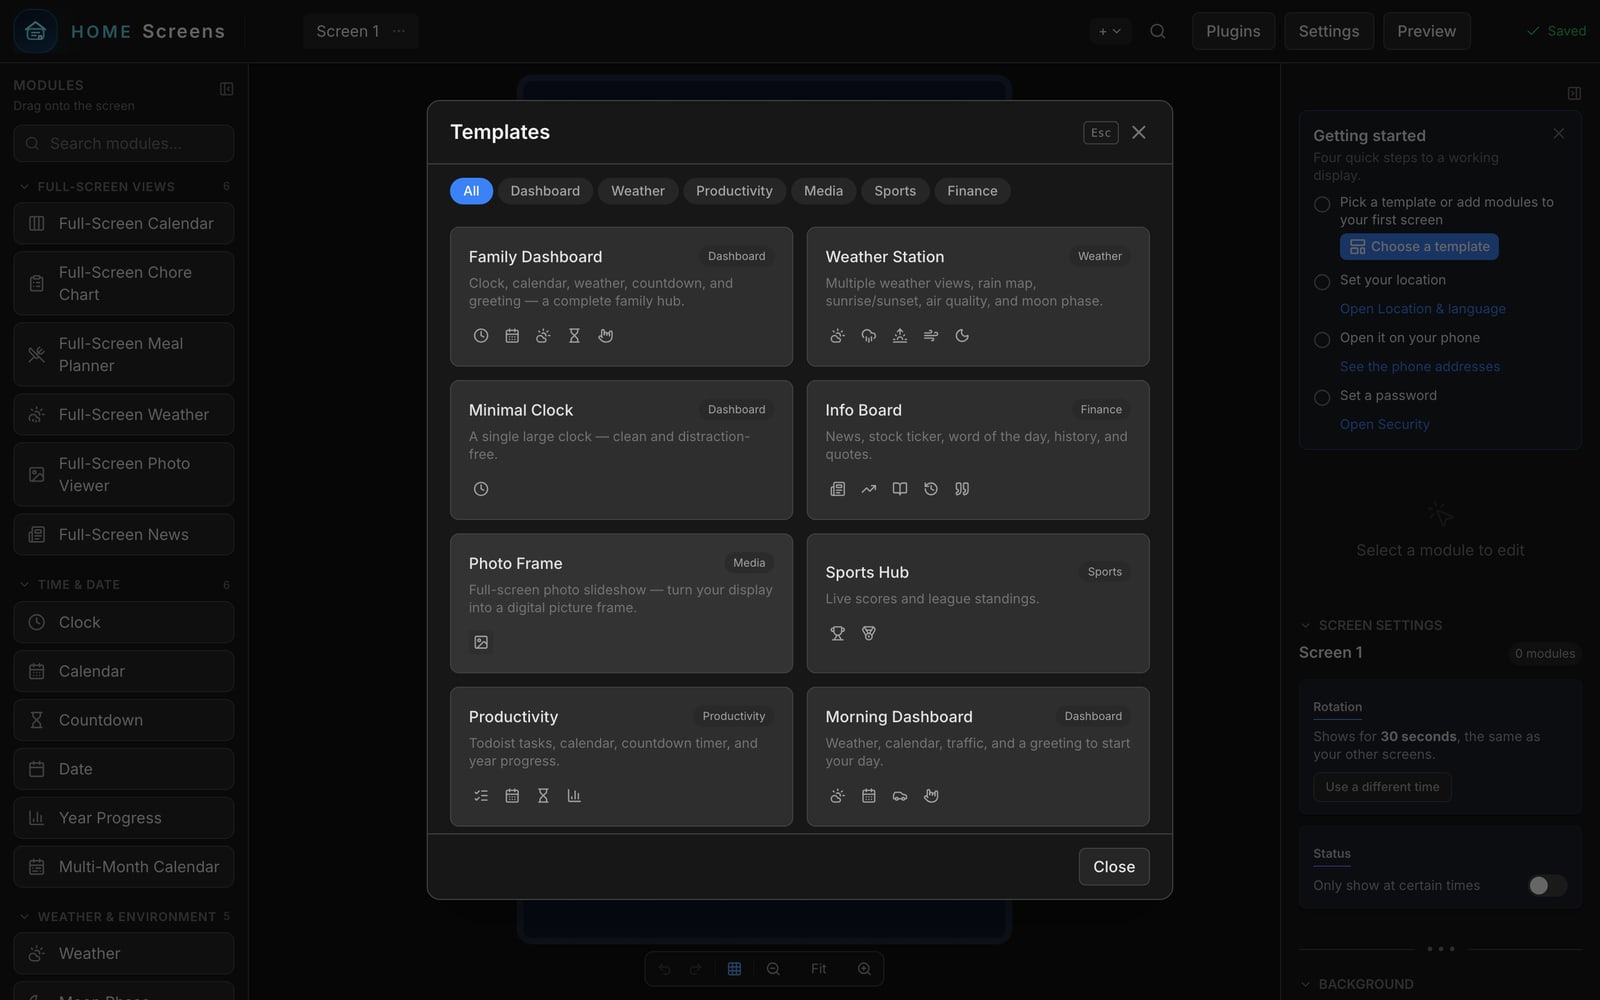The width and height of the screenshot is (1600, 1000).
Task: Check the 'Set a password' step circle
Action: tap(1322, 398)
